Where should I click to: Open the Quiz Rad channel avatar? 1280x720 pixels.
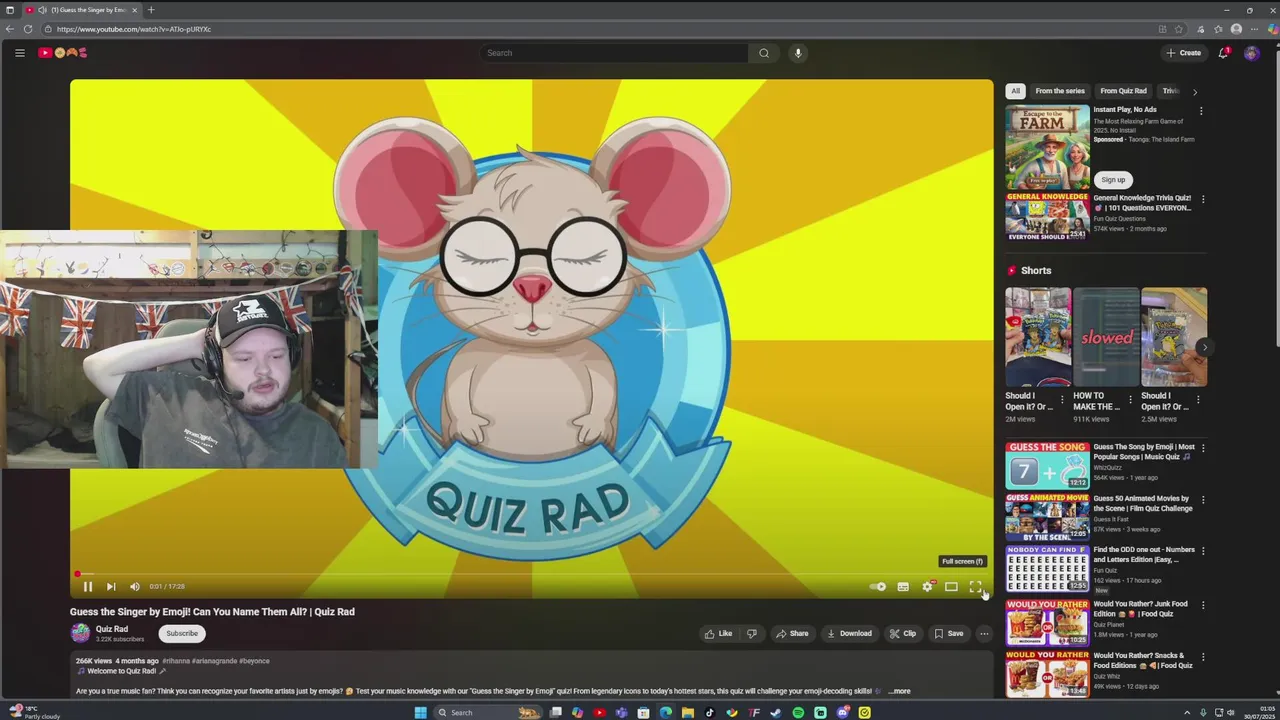click(x=80, y=633)
